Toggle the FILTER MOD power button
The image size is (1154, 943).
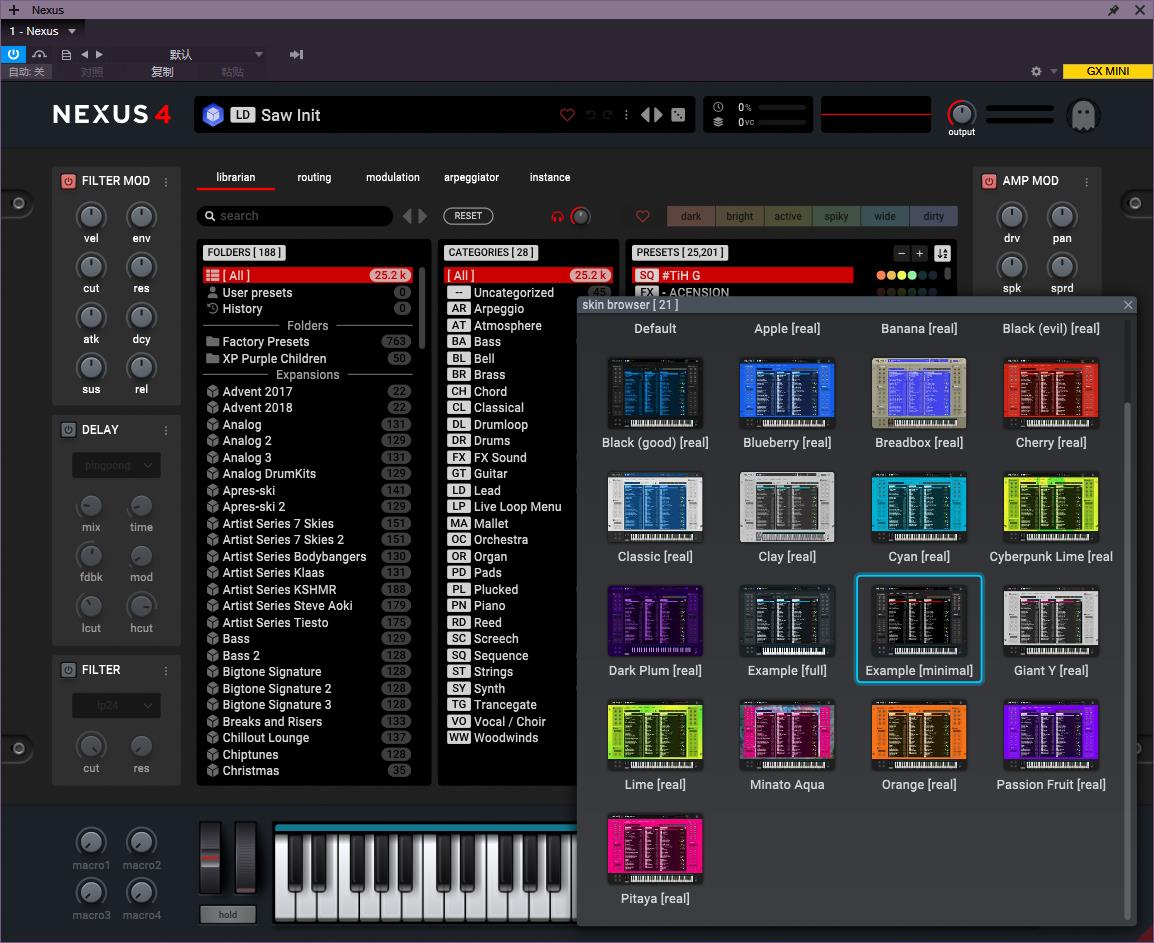click(x=68, y=181)
